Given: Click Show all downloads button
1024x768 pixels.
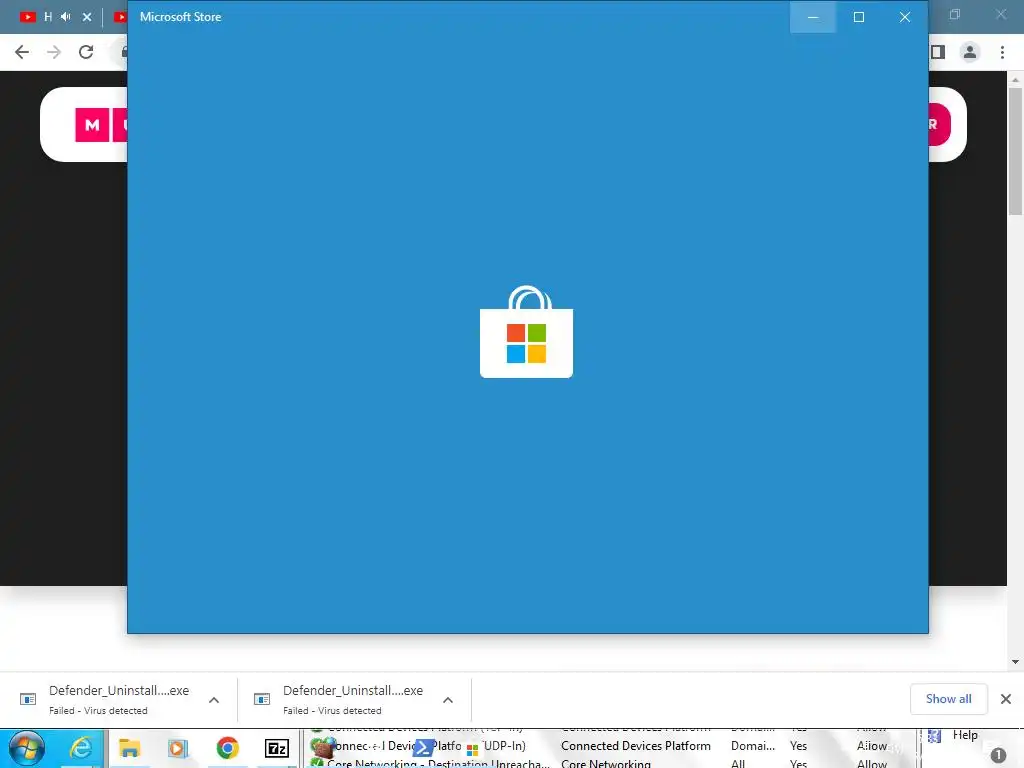Looking at the screenshot, I should 948,699.
